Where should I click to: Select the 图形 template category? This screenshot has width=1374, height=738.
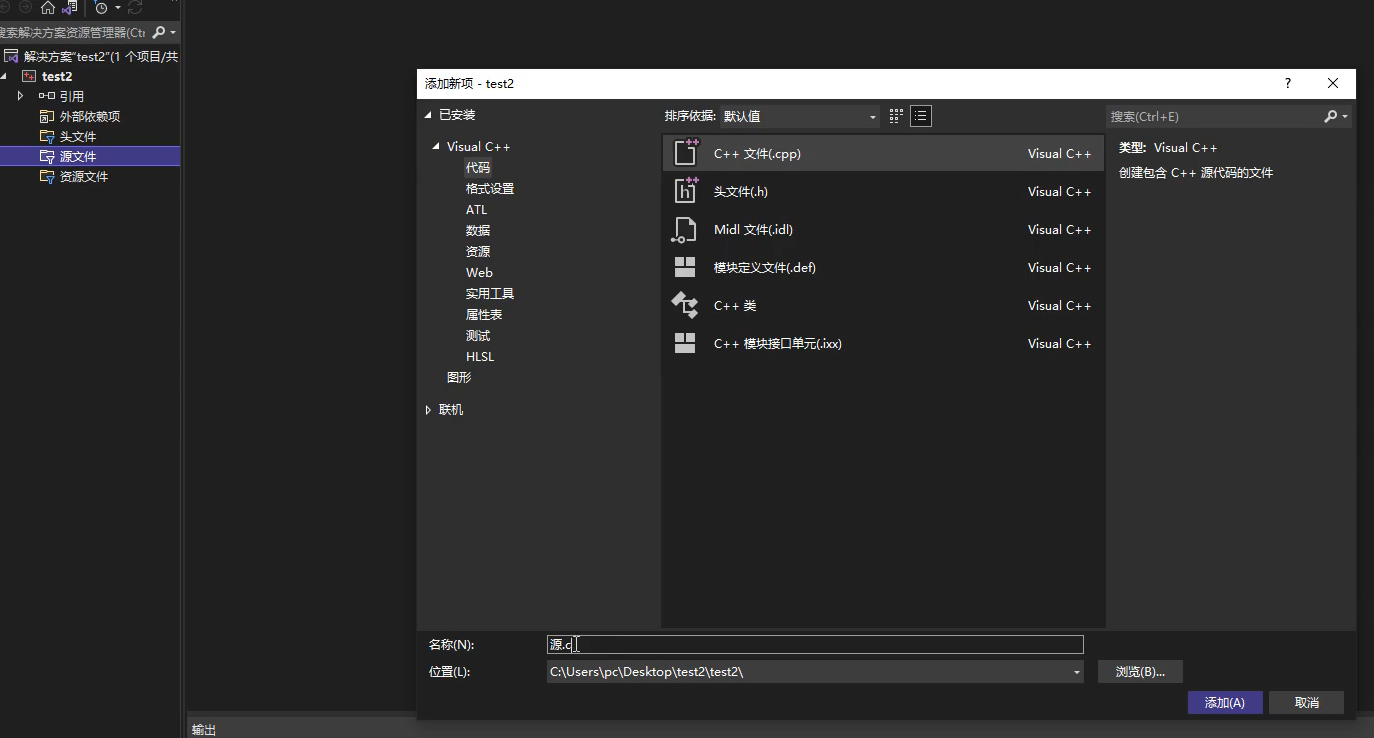click(459, 377)
